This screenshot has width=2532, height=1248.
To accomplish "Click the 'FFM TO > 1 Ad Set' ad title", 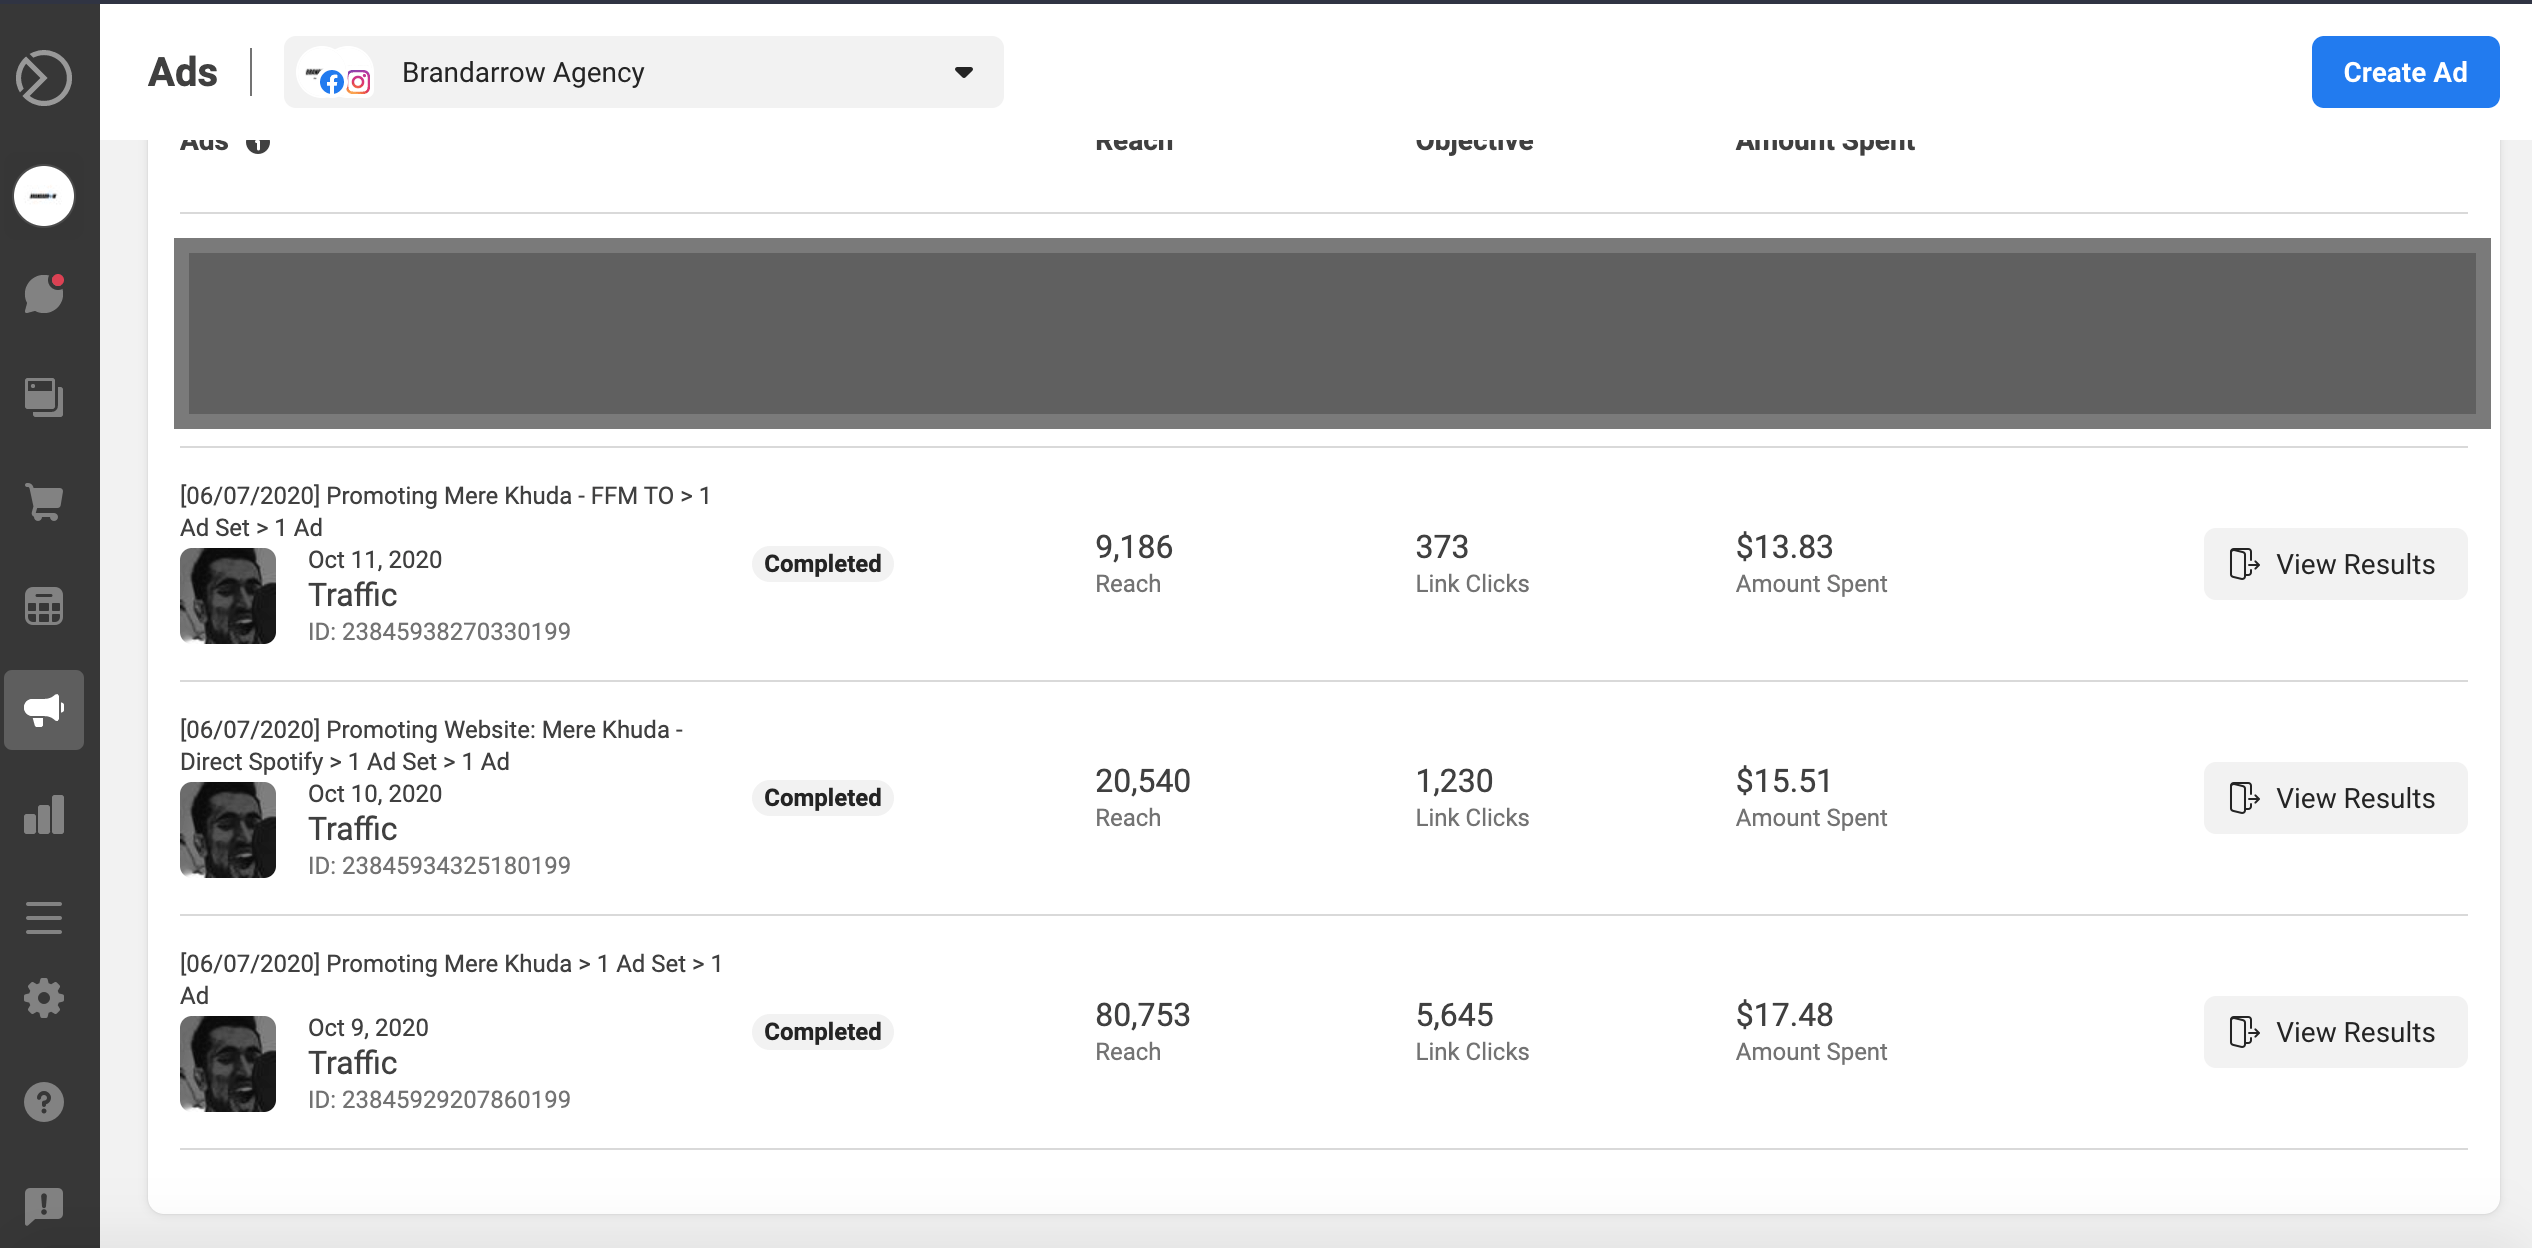I will coord(446,511).
